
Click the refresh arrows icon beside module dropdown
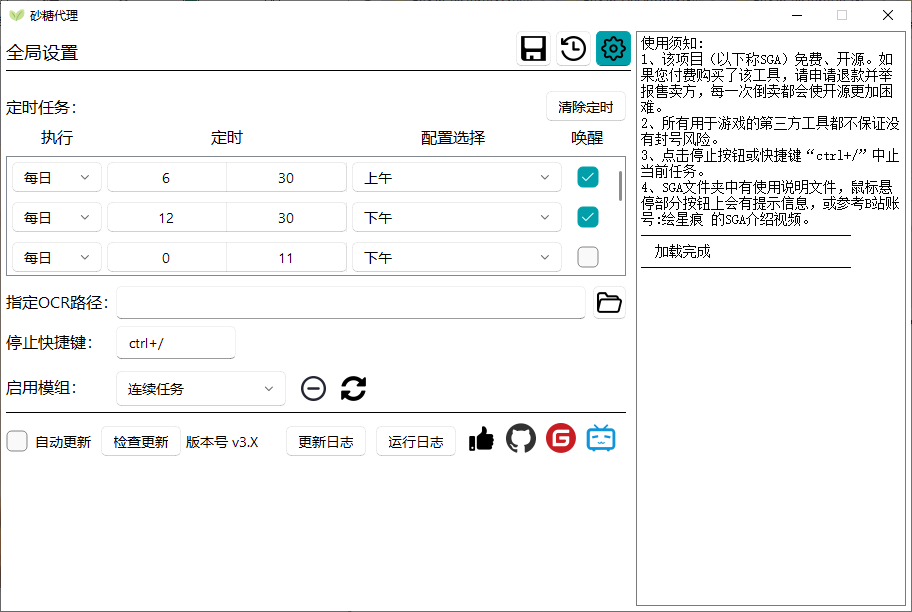(353, 388)
